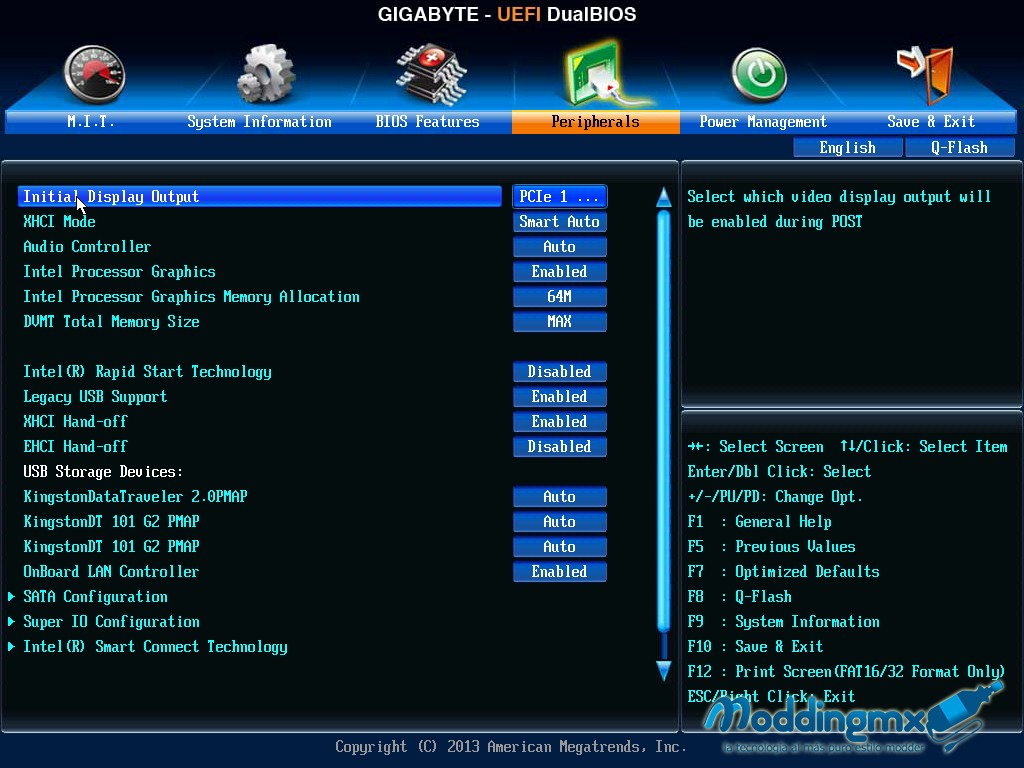Image resolution: width=1024 pixels, height=768 pixels.
Task: Go to the BIOS Features tab
Action: (x=428, y=121)
